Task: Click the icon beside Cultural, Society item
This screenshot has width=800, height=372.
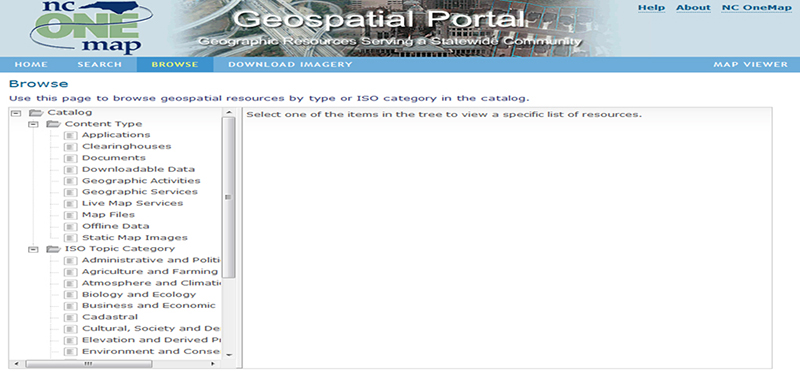Action: click(x=71, y=329)
